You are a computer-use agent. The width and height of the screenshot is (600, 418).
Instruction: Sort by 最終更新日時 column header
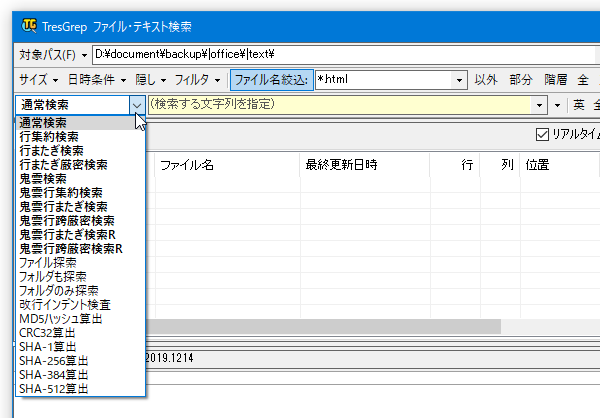coord(365,165)
